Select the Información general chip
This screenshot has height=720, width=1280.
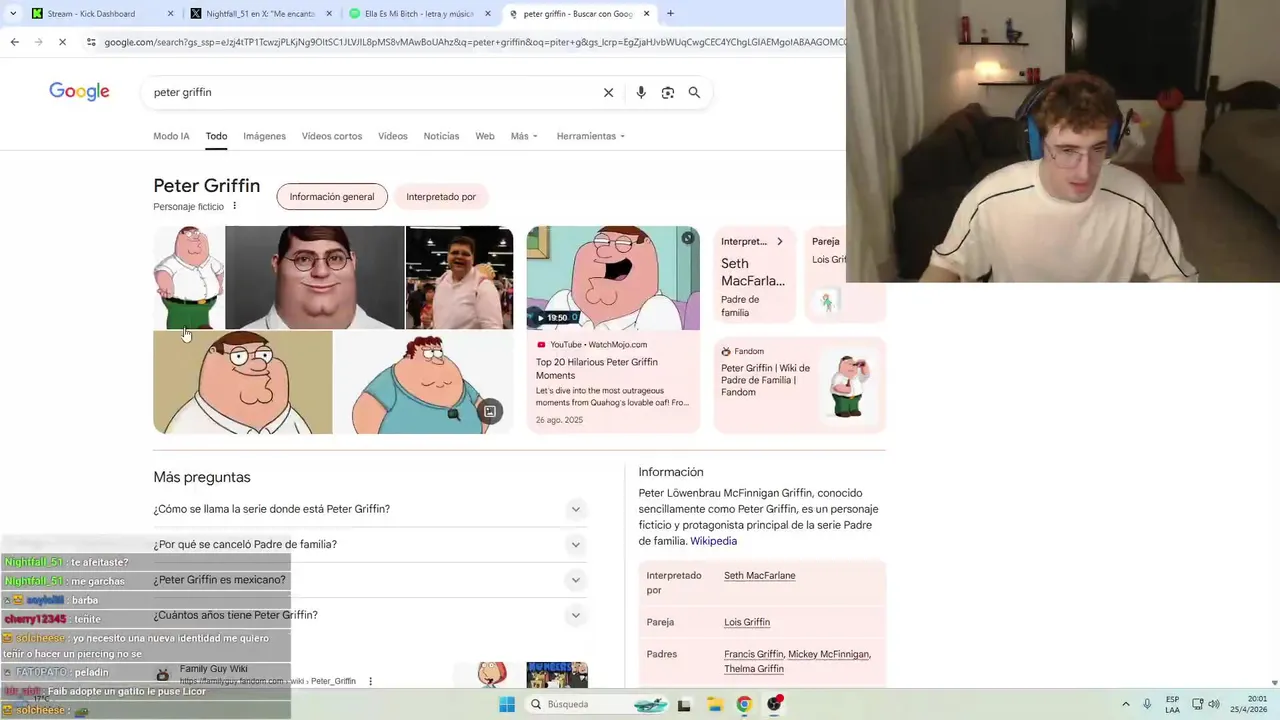[x=332, y=197]
